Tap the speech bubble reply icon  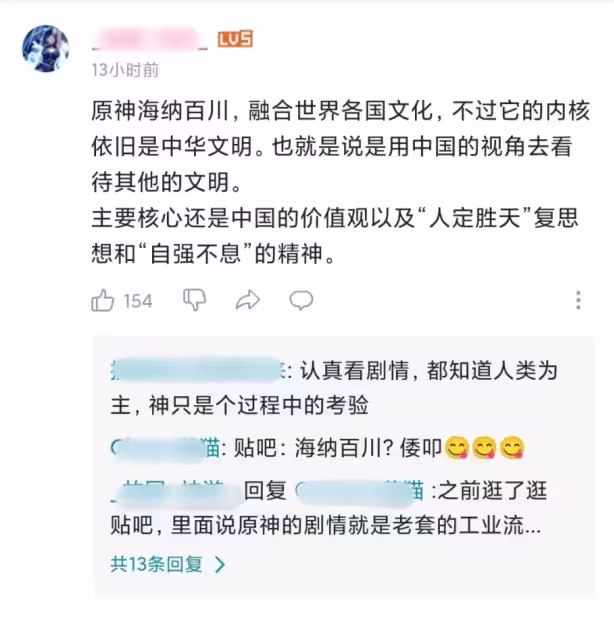click(301, 300)
